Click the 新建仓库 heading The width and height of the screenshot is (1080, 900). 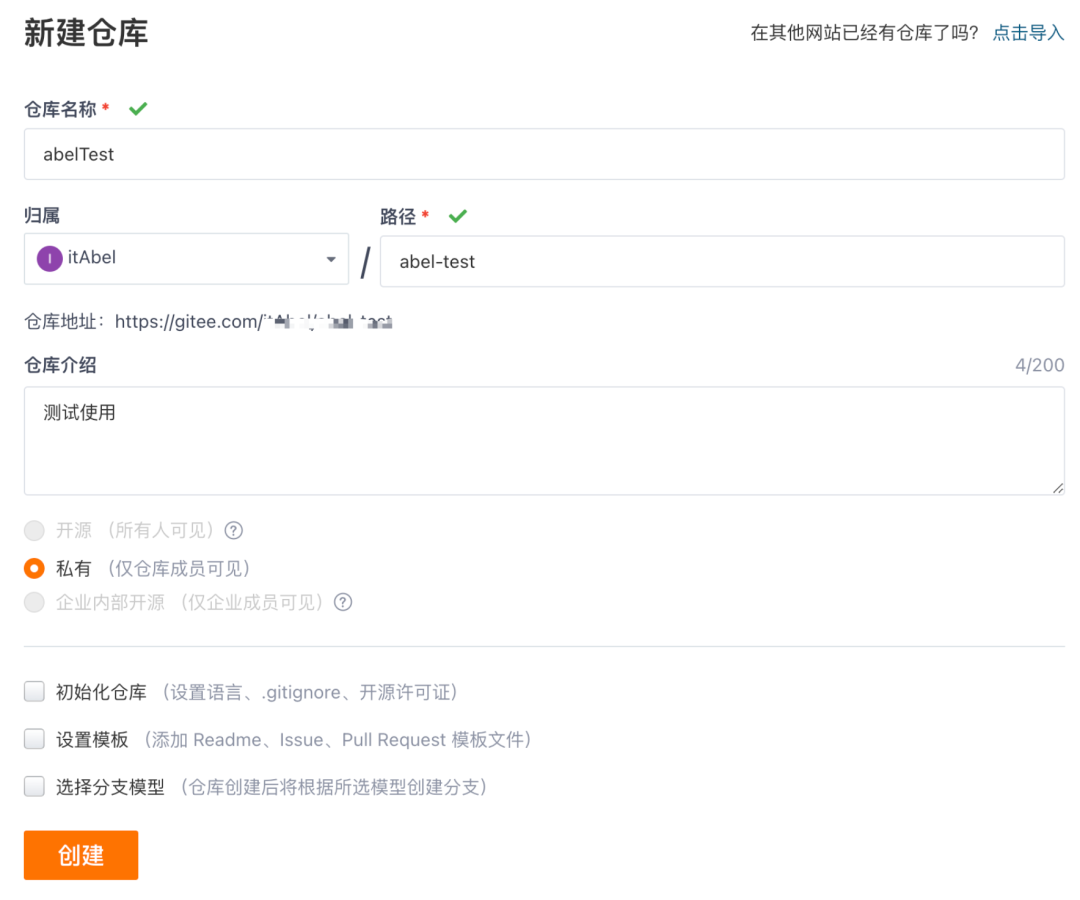tap(86, 33)
